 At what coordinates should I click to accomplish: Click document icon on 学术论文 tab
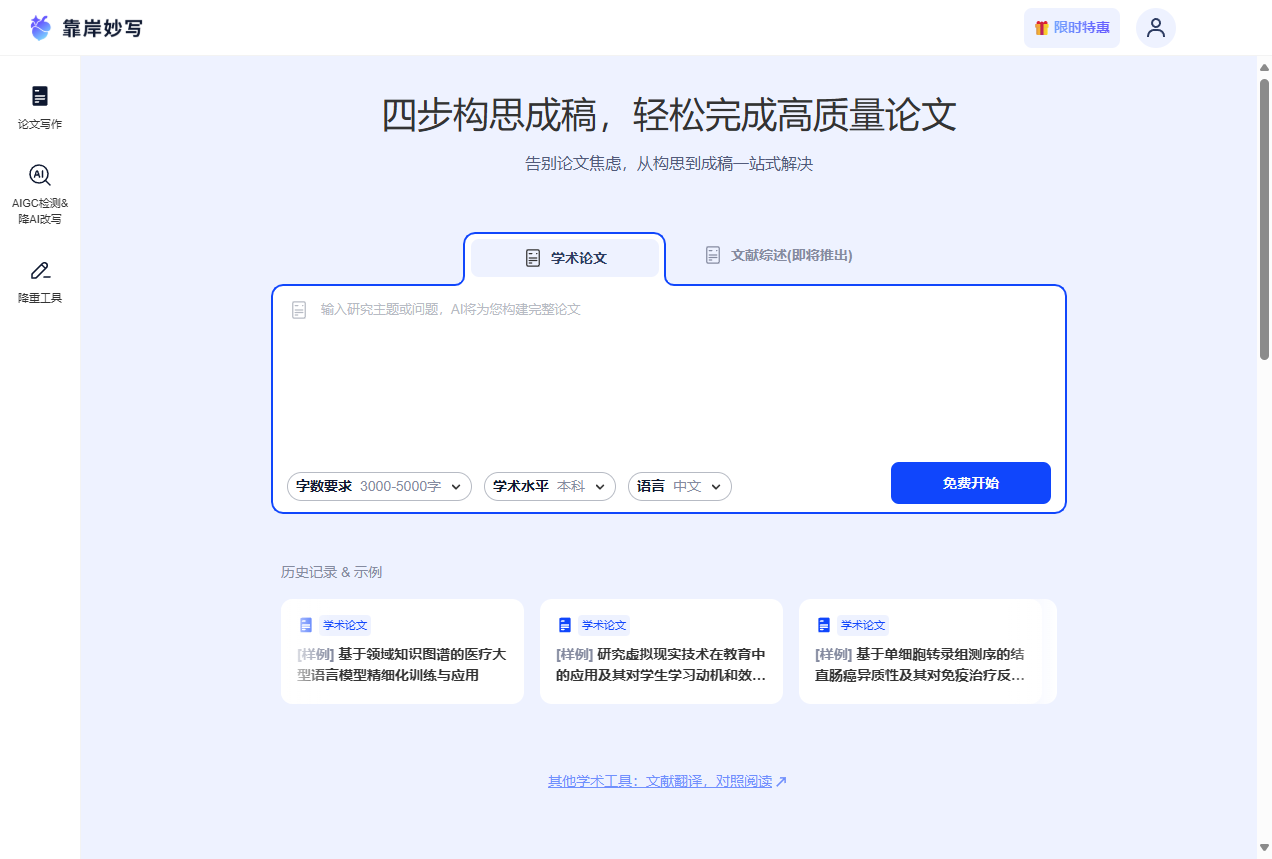pos(533,258)
